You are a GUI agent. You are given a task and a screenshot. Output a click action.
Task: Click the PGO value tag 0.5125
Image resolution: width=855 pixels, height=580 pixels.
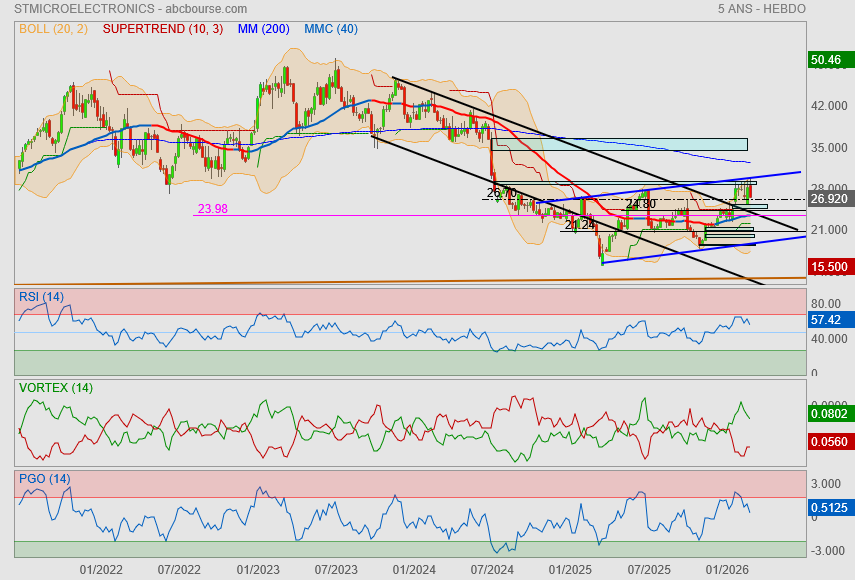pos(828,507)
